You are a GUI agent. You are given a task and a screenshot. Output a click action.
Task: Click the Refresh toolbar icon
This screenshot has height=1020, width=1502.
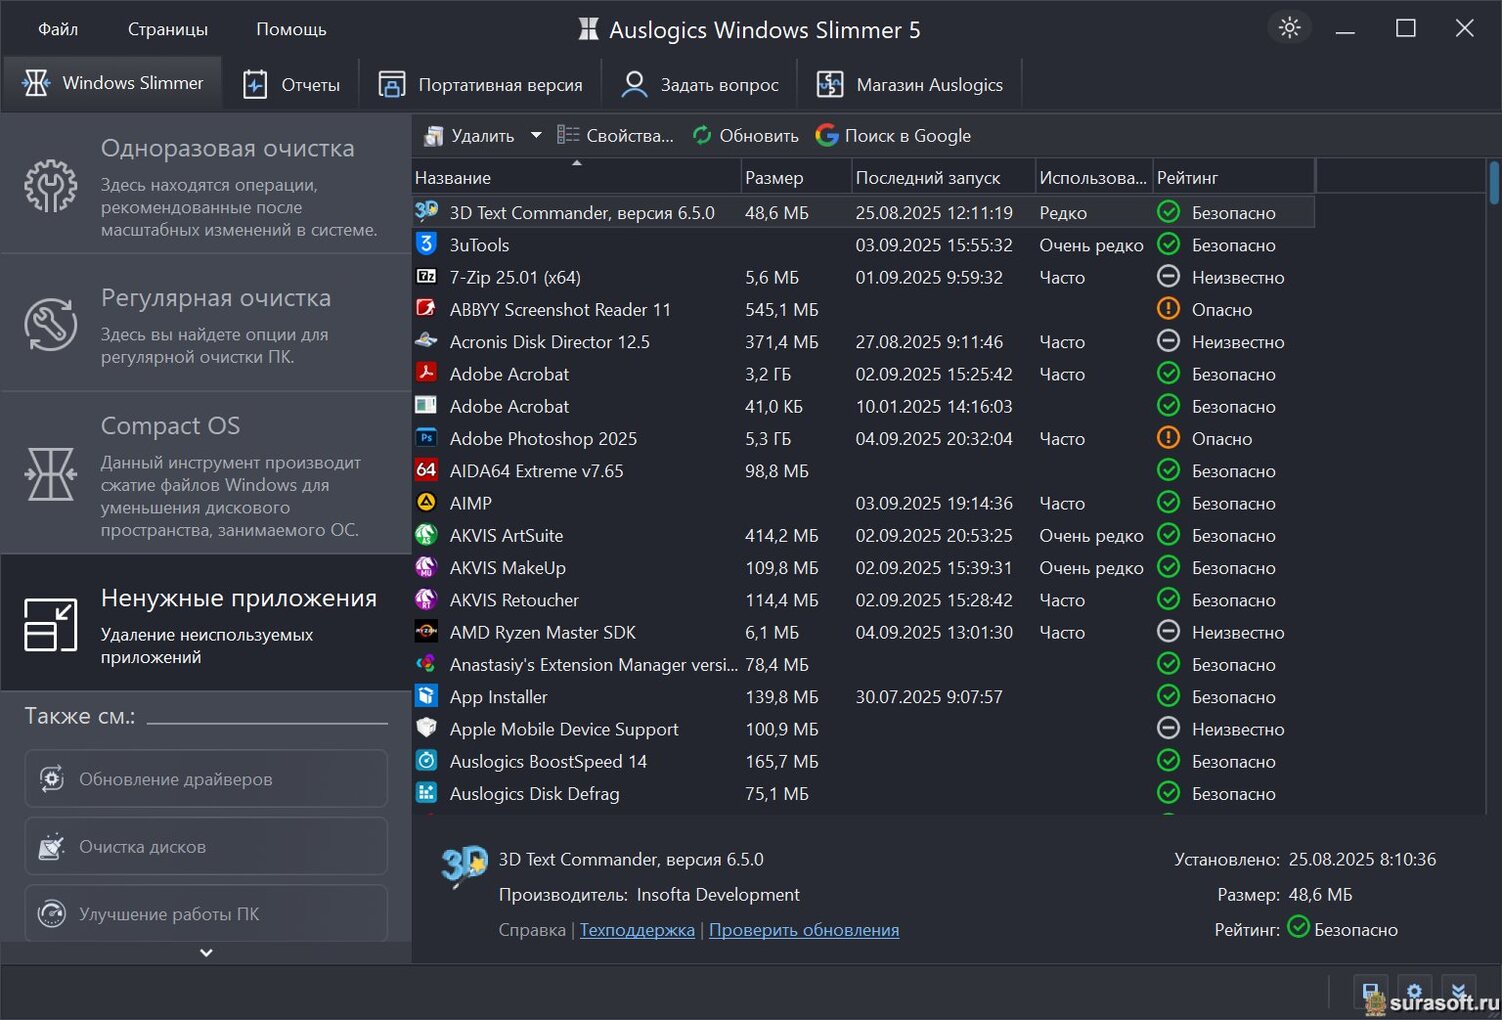point(703,136)
